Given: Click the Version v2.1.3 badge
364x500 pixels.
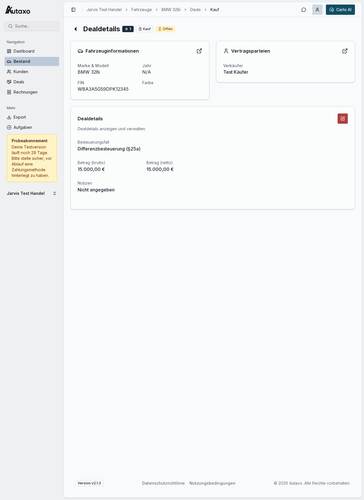Looking at the screenshot, I should click(x=89, y=483).
